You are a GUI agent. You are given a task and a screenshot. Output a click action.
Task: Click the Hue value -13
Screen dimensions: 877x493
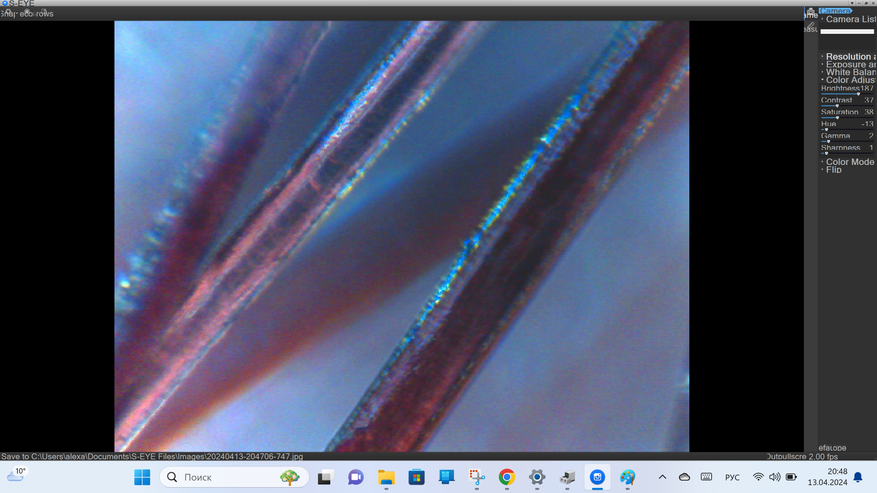pos(867,124)
